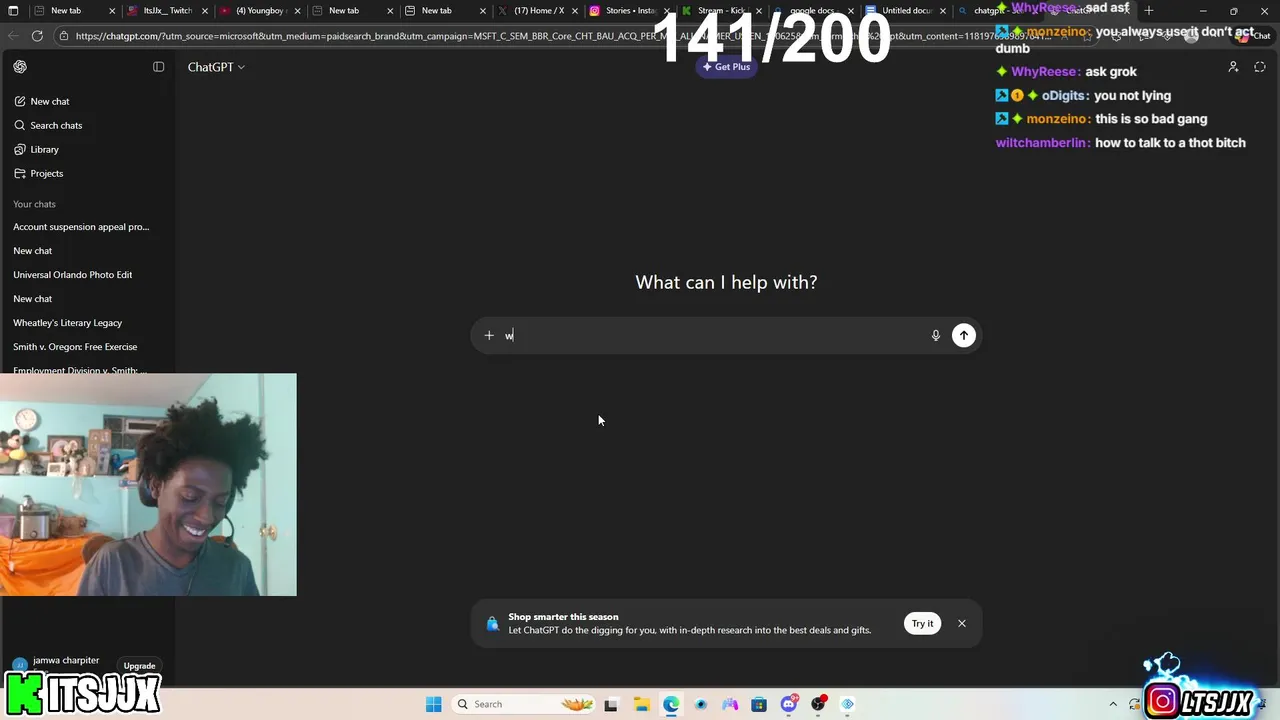Open File Explorer from taskbar
1280x720 pixels.
641,704
